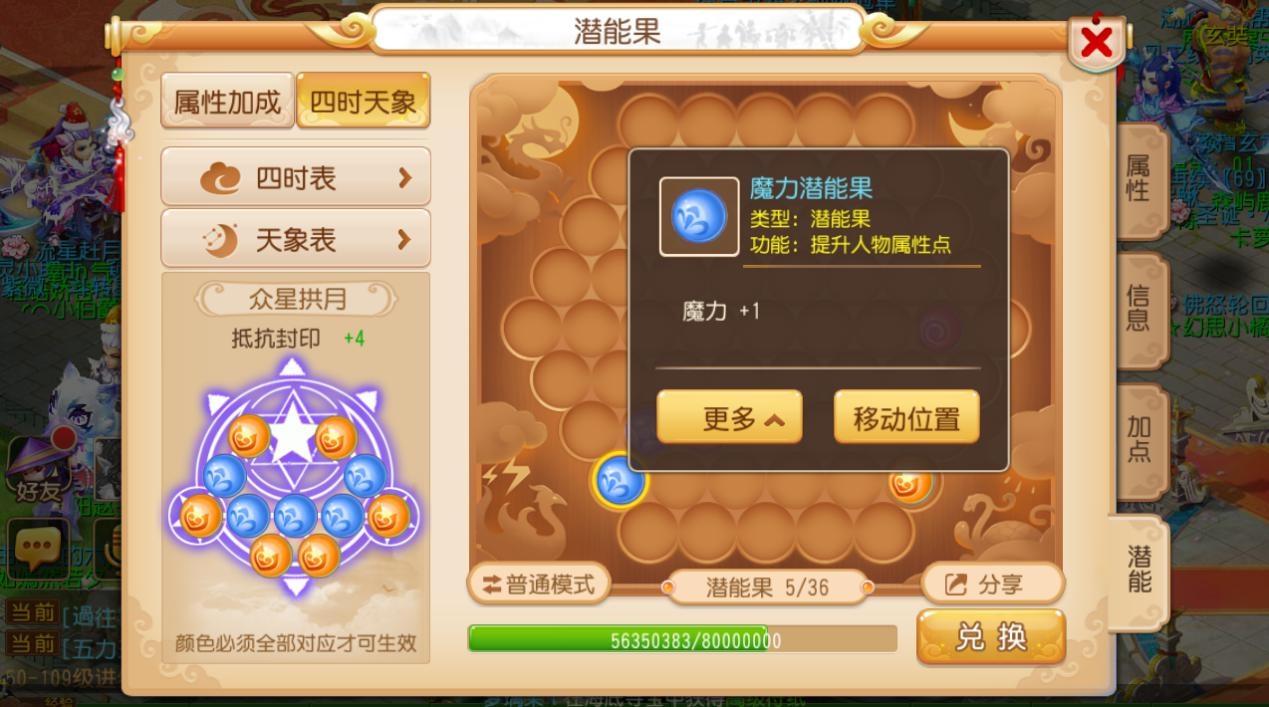Click the magic potential fruit icon in popup
The image size is (1269, 707).
point(699,216)
